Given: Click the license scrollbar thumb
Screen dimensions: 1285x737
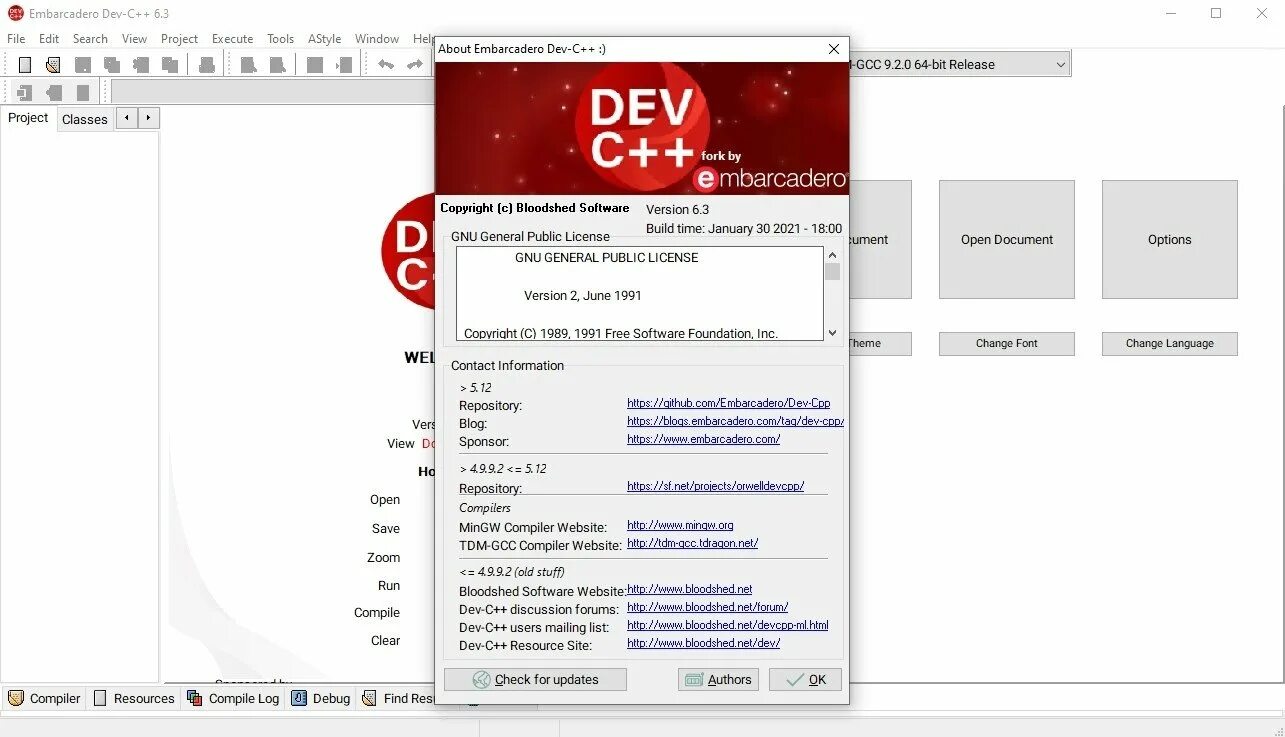Looking at the screenshot, I should pos(832,271).
